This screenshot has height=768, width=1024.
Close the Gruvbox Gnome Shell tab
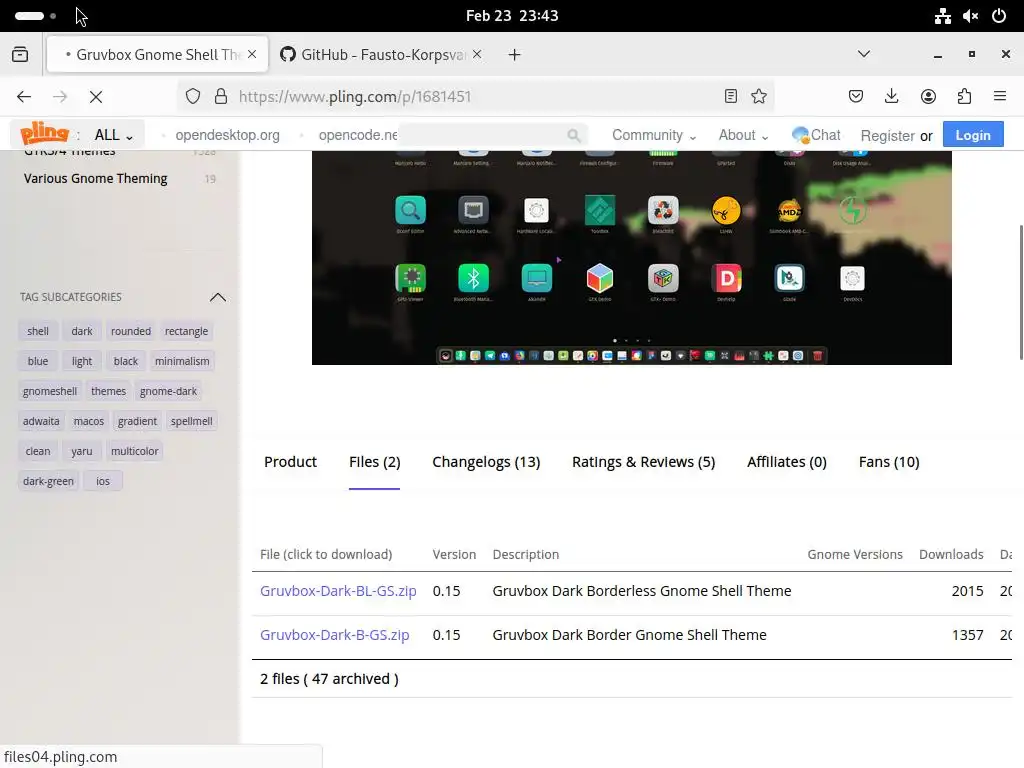tap(252, 54)
